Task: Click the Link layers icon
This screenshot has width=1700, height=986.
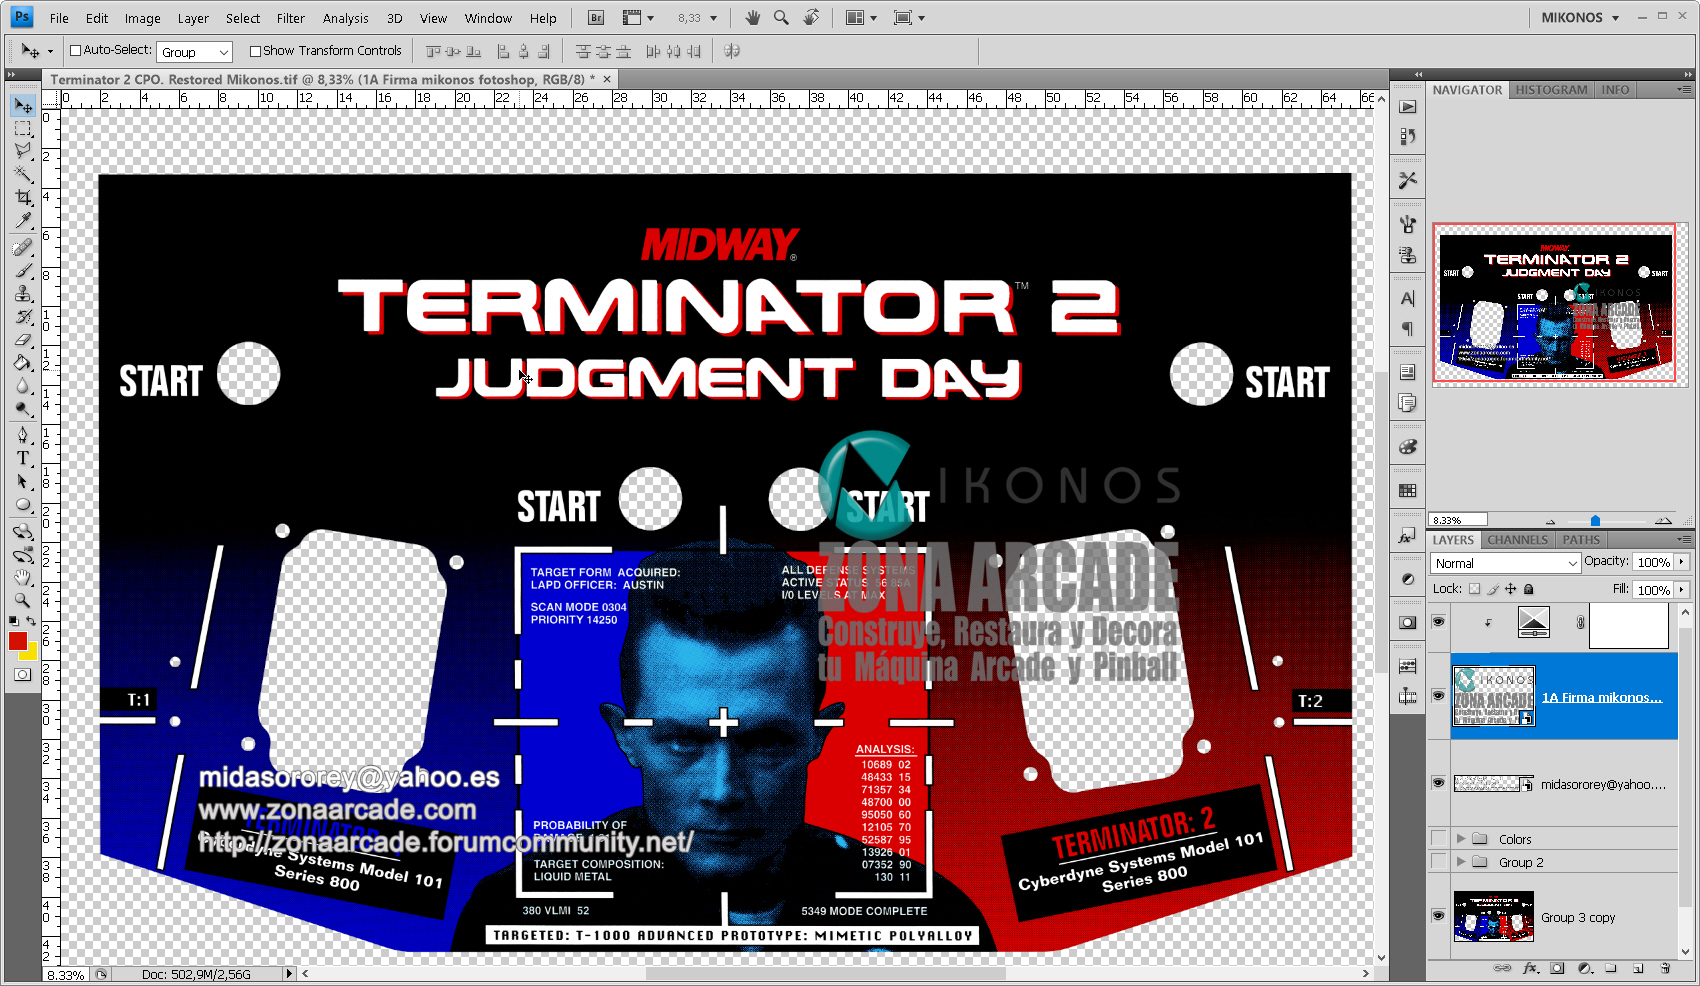Action: point(1502,968)
